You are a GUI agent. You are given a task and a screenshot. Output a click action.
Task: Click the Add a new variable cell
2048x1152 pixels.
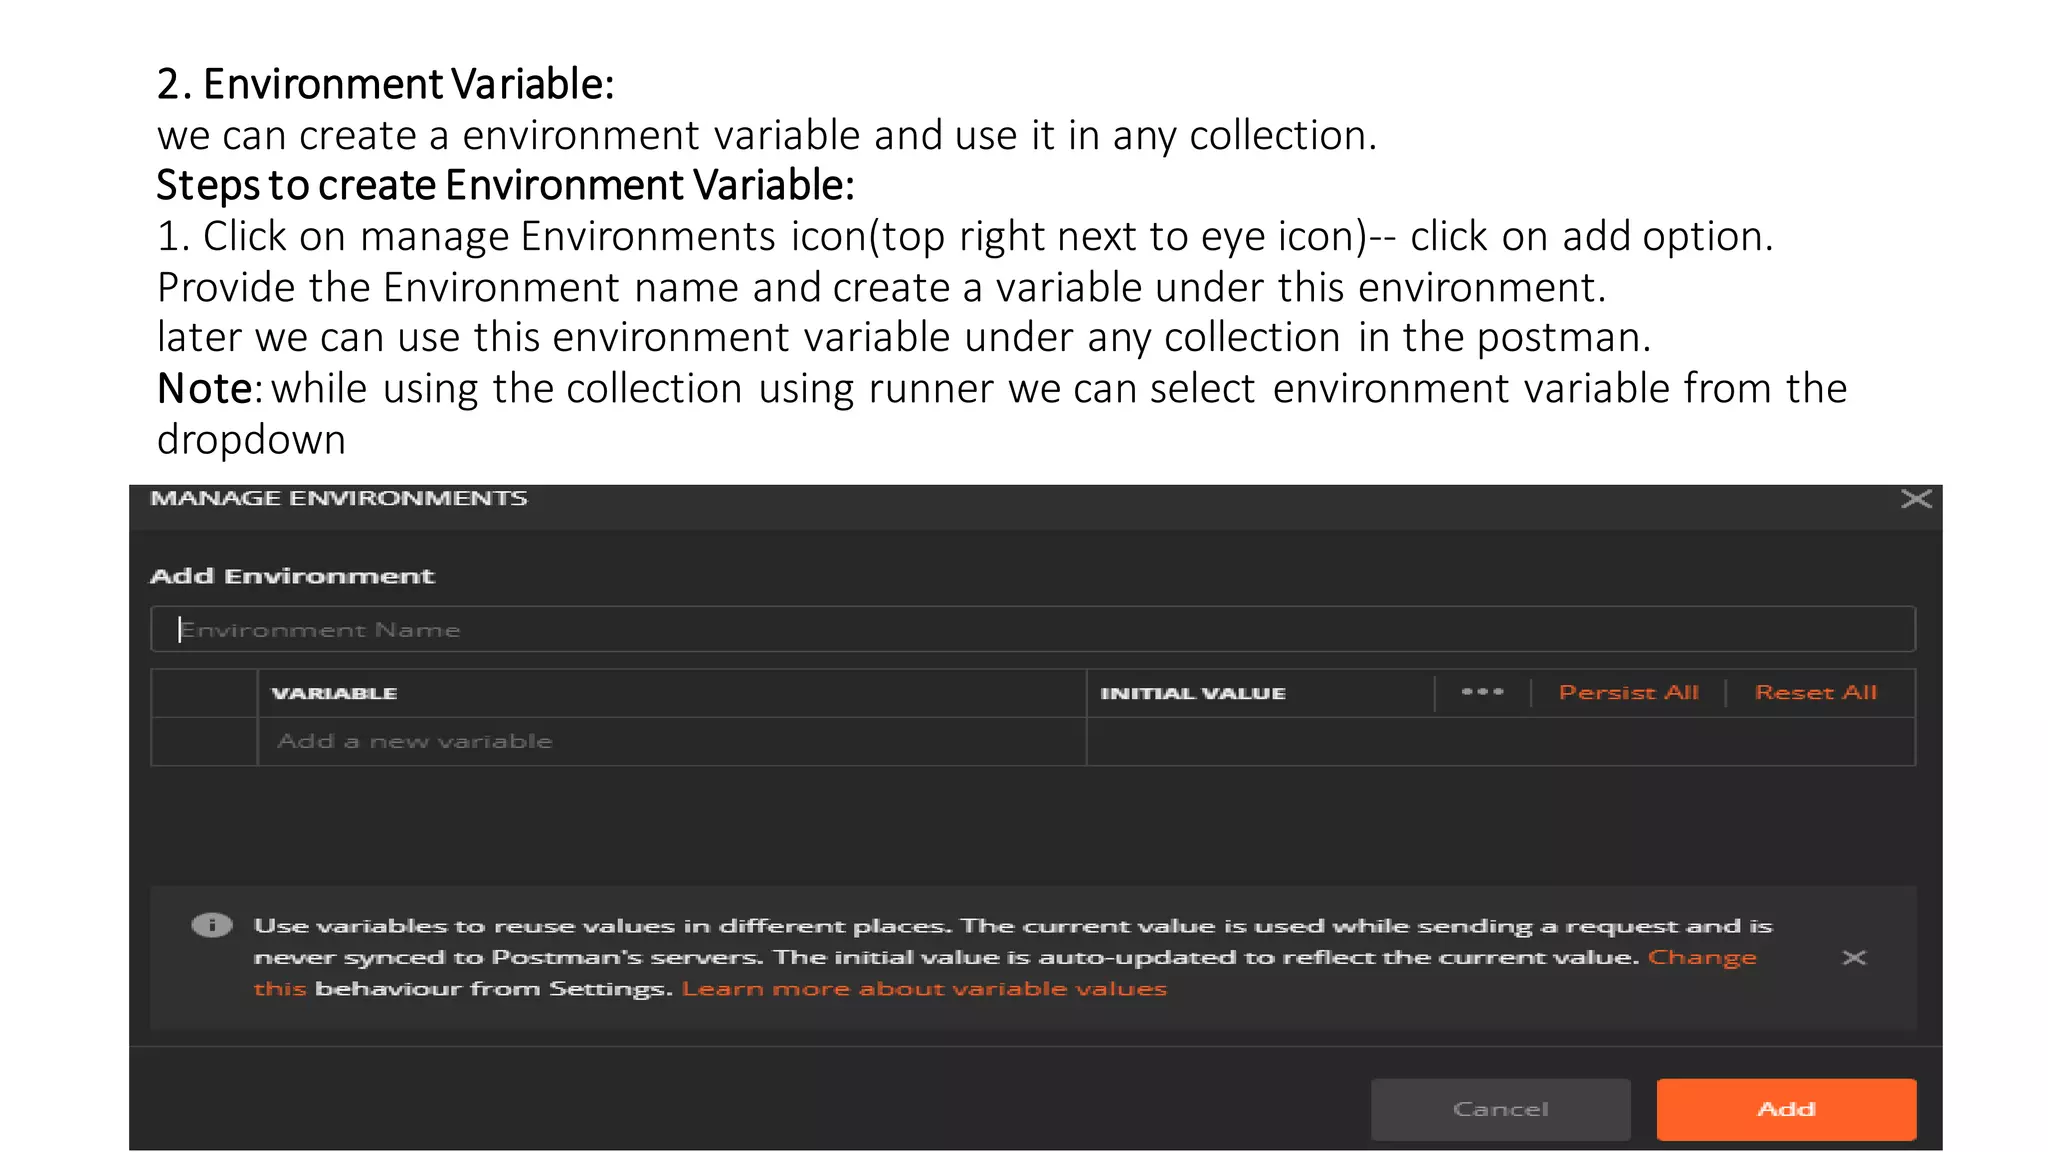[x=672, y=741]
